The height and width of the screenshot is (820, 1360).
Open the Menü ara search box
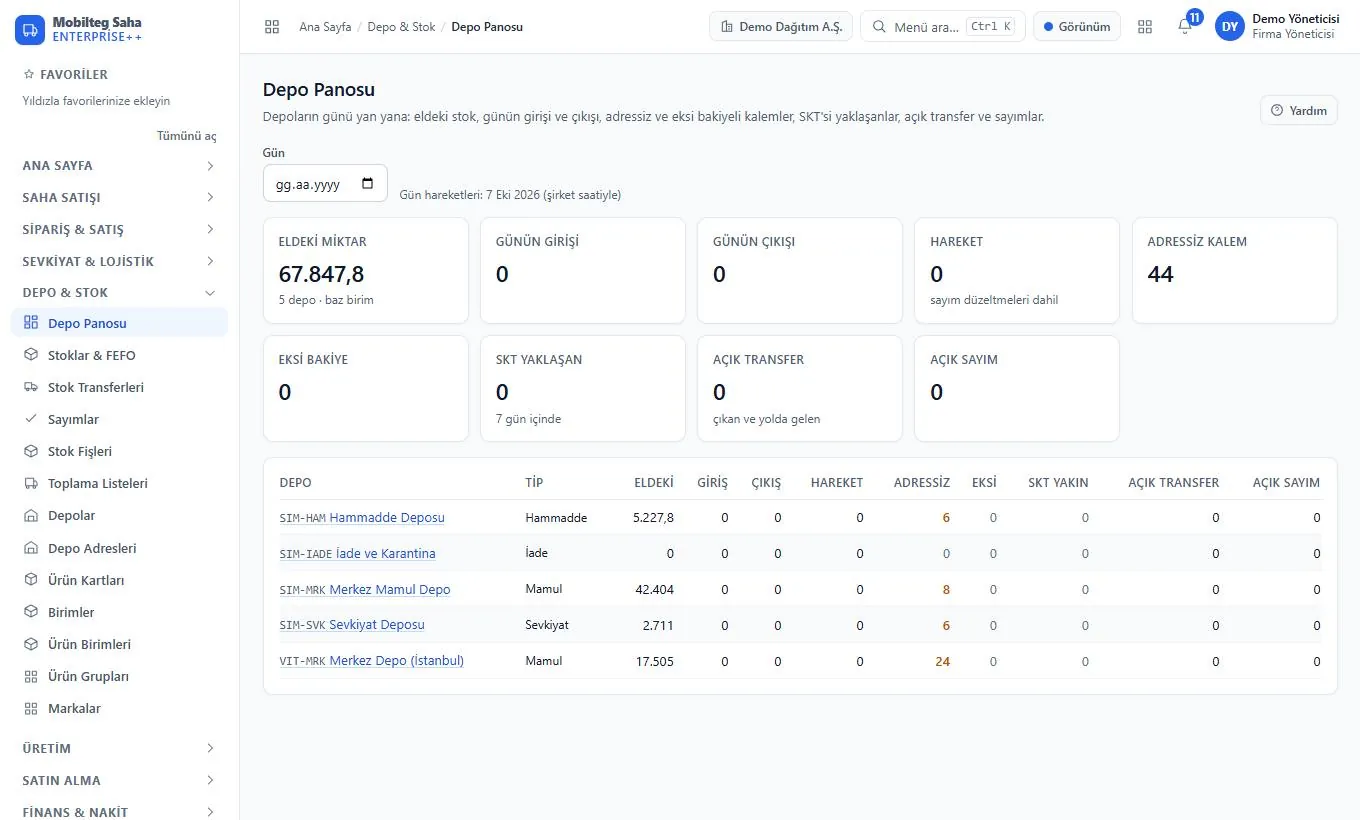pos(943,27)
